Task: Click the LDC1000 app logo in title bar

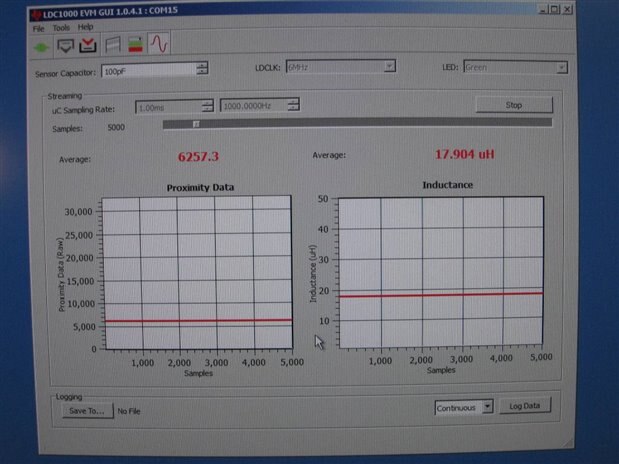Action: [36, 15]
